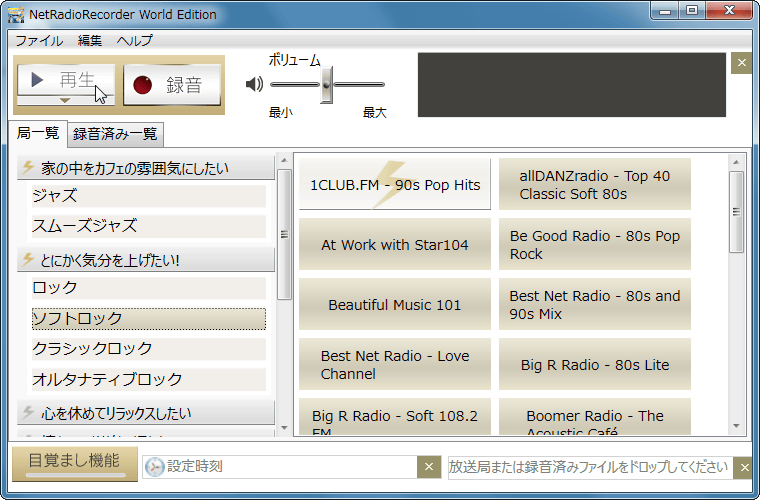Open the ファイル menu

click(39, 40)
